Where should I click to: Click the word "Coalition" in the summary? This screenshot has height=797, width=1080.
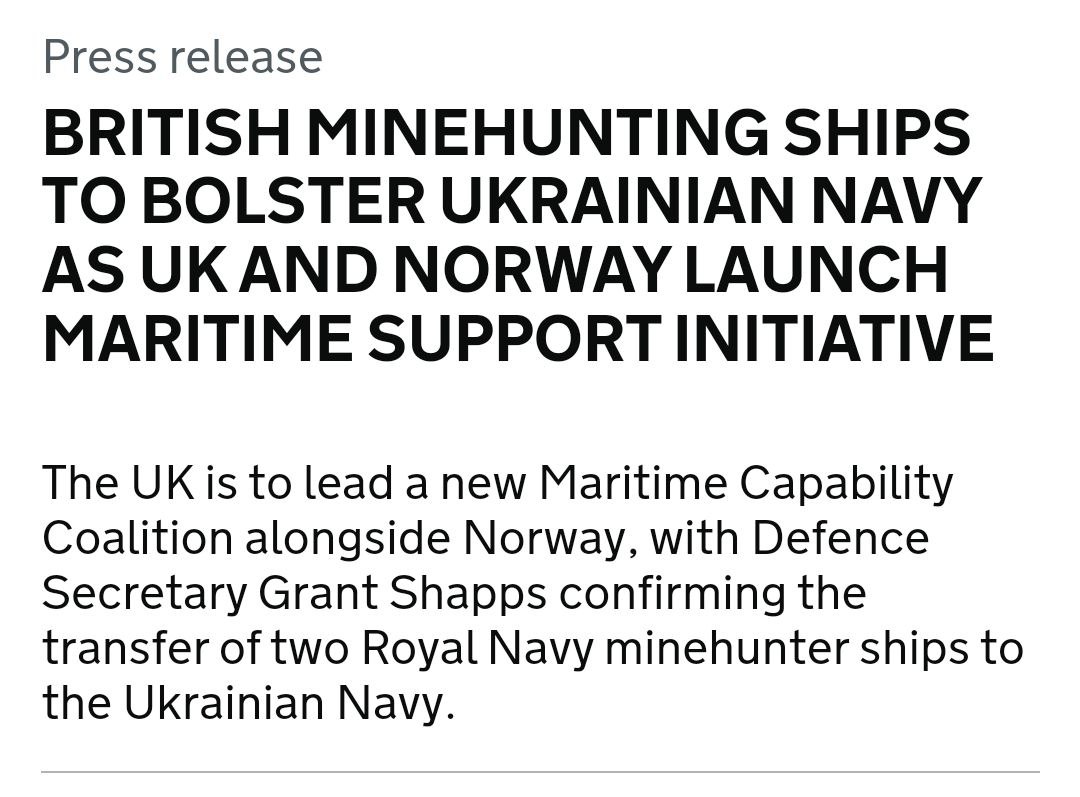[136, 539]
